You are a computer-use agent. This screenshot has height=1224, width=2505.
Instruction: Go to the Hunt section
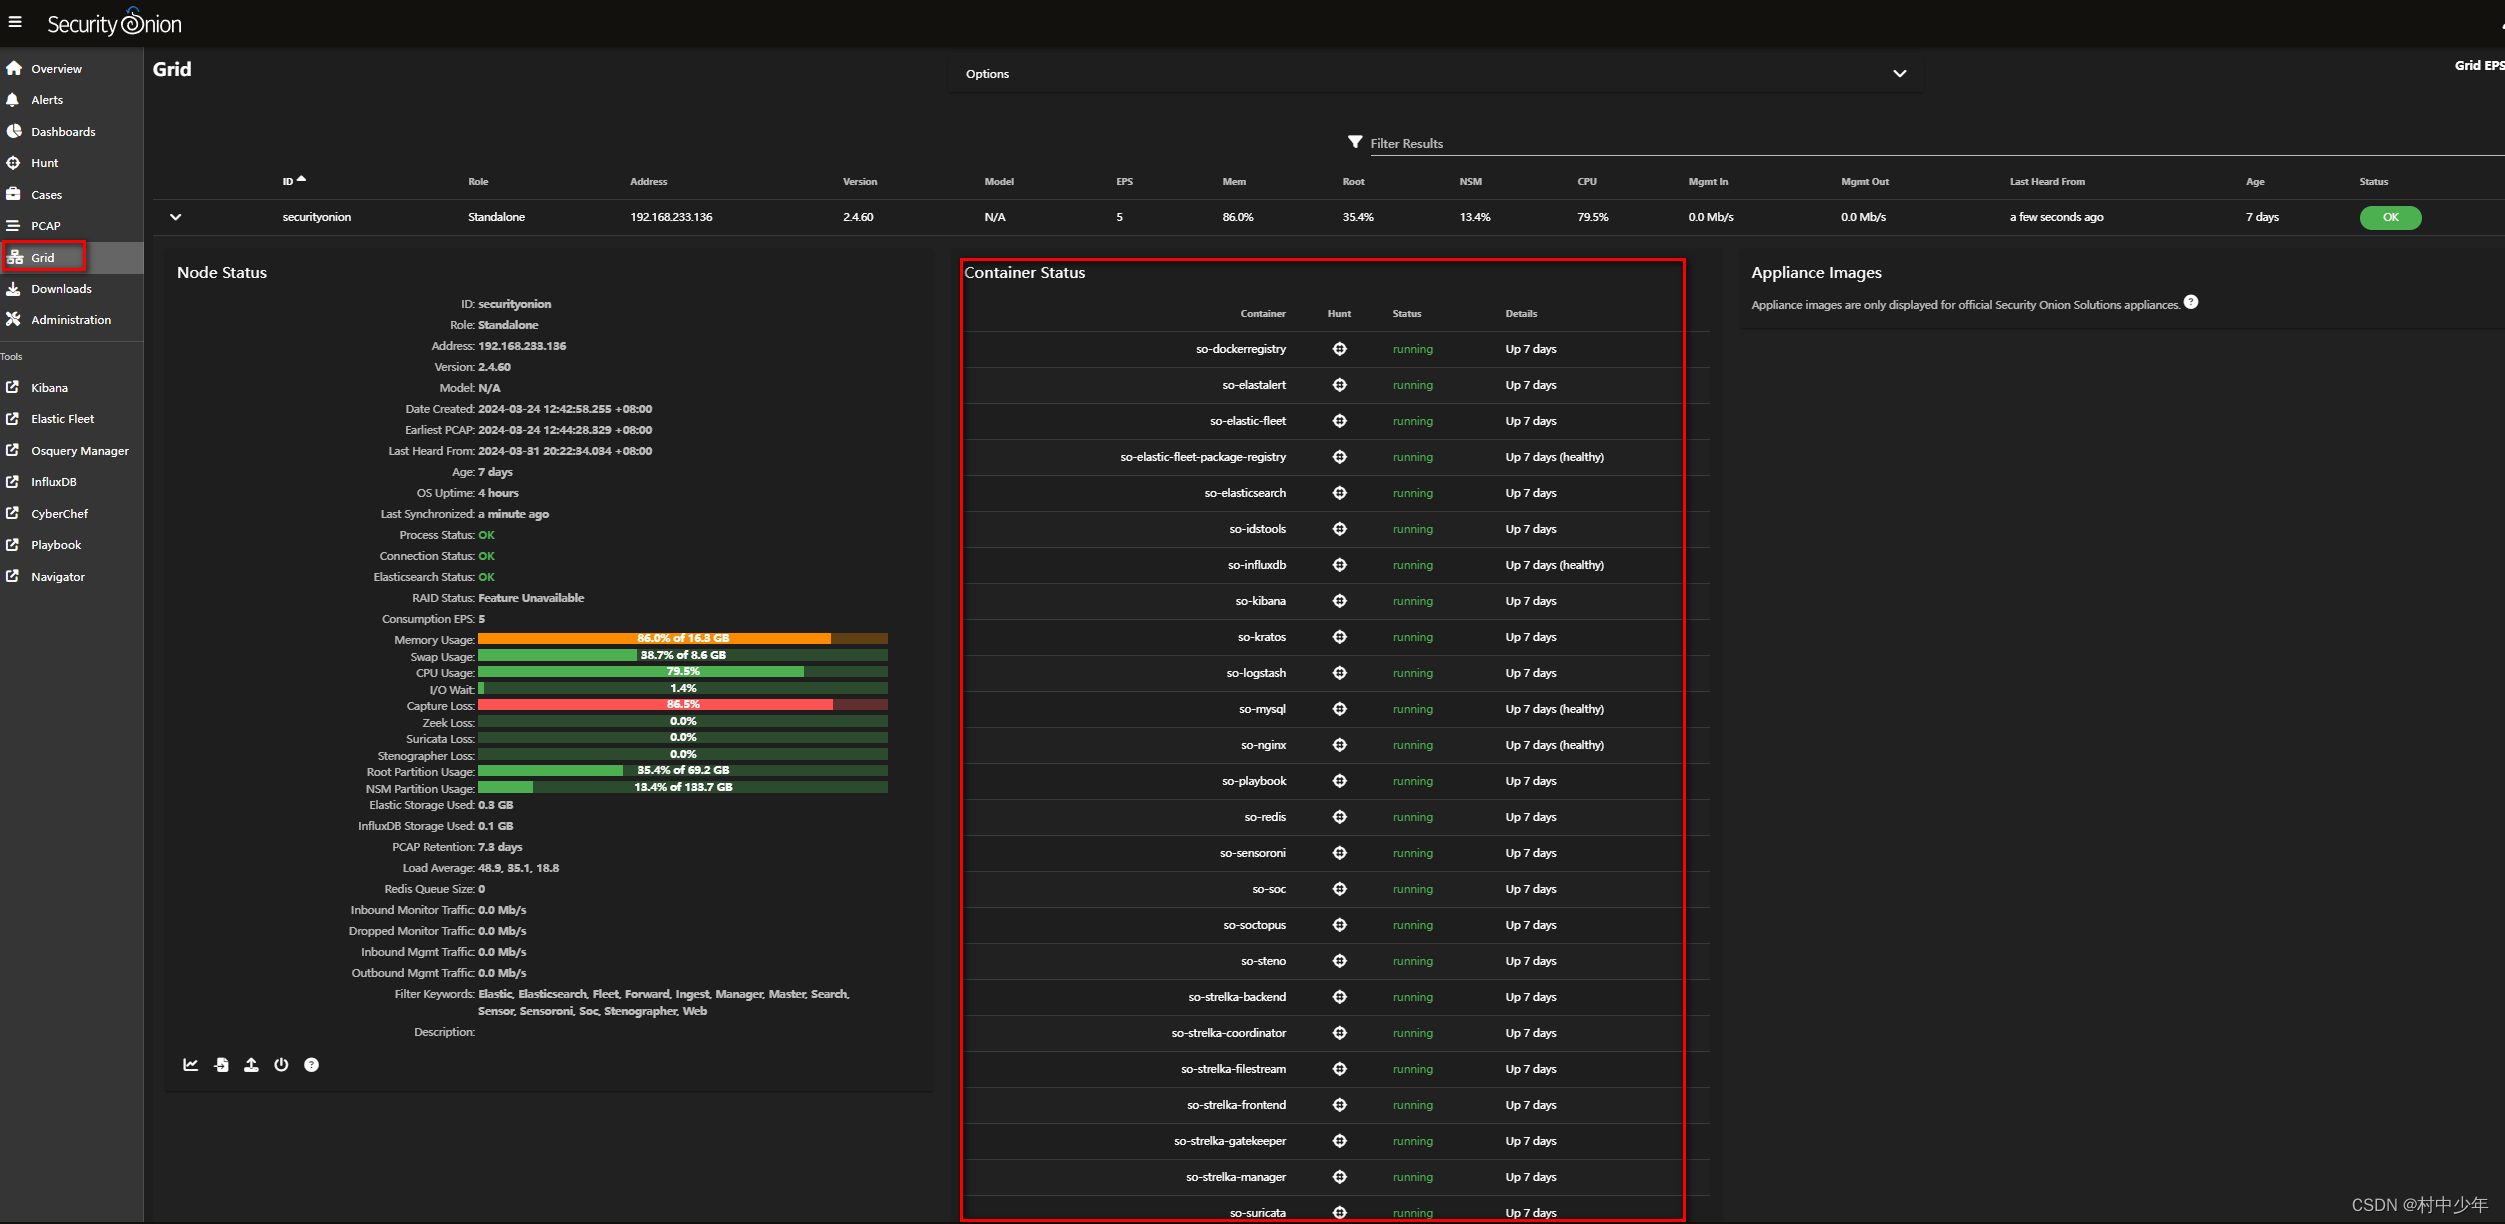(x=44, y=163)
